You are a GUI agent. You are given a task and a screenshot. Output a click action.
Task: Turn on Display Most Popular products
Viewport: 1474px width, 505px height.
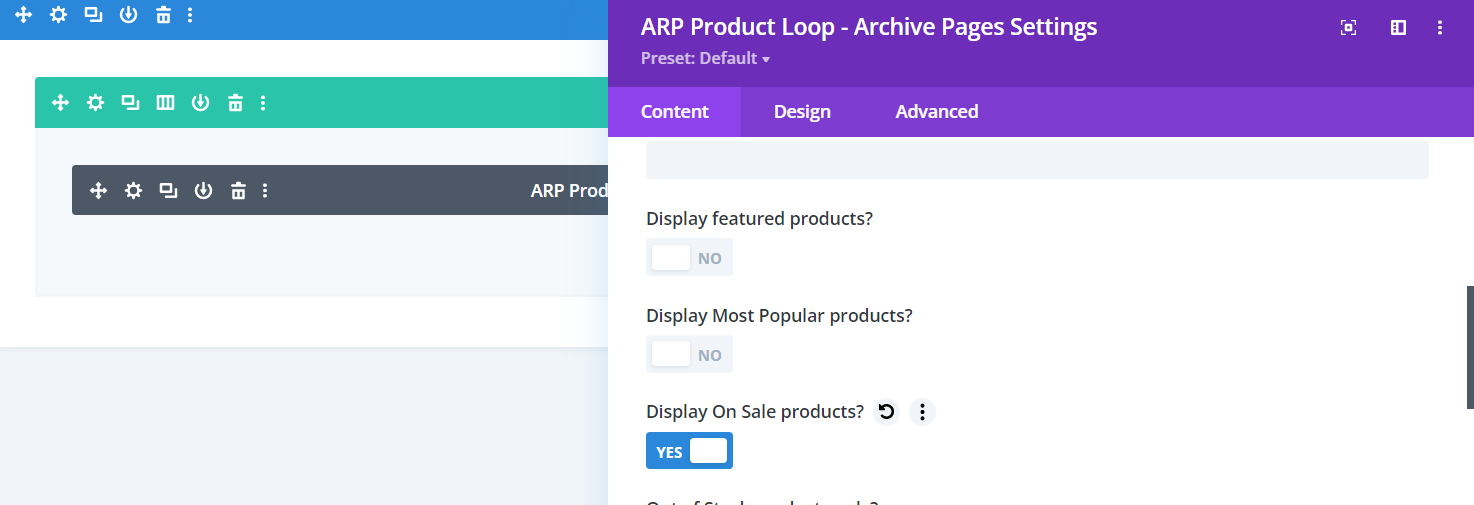[689, 354]
